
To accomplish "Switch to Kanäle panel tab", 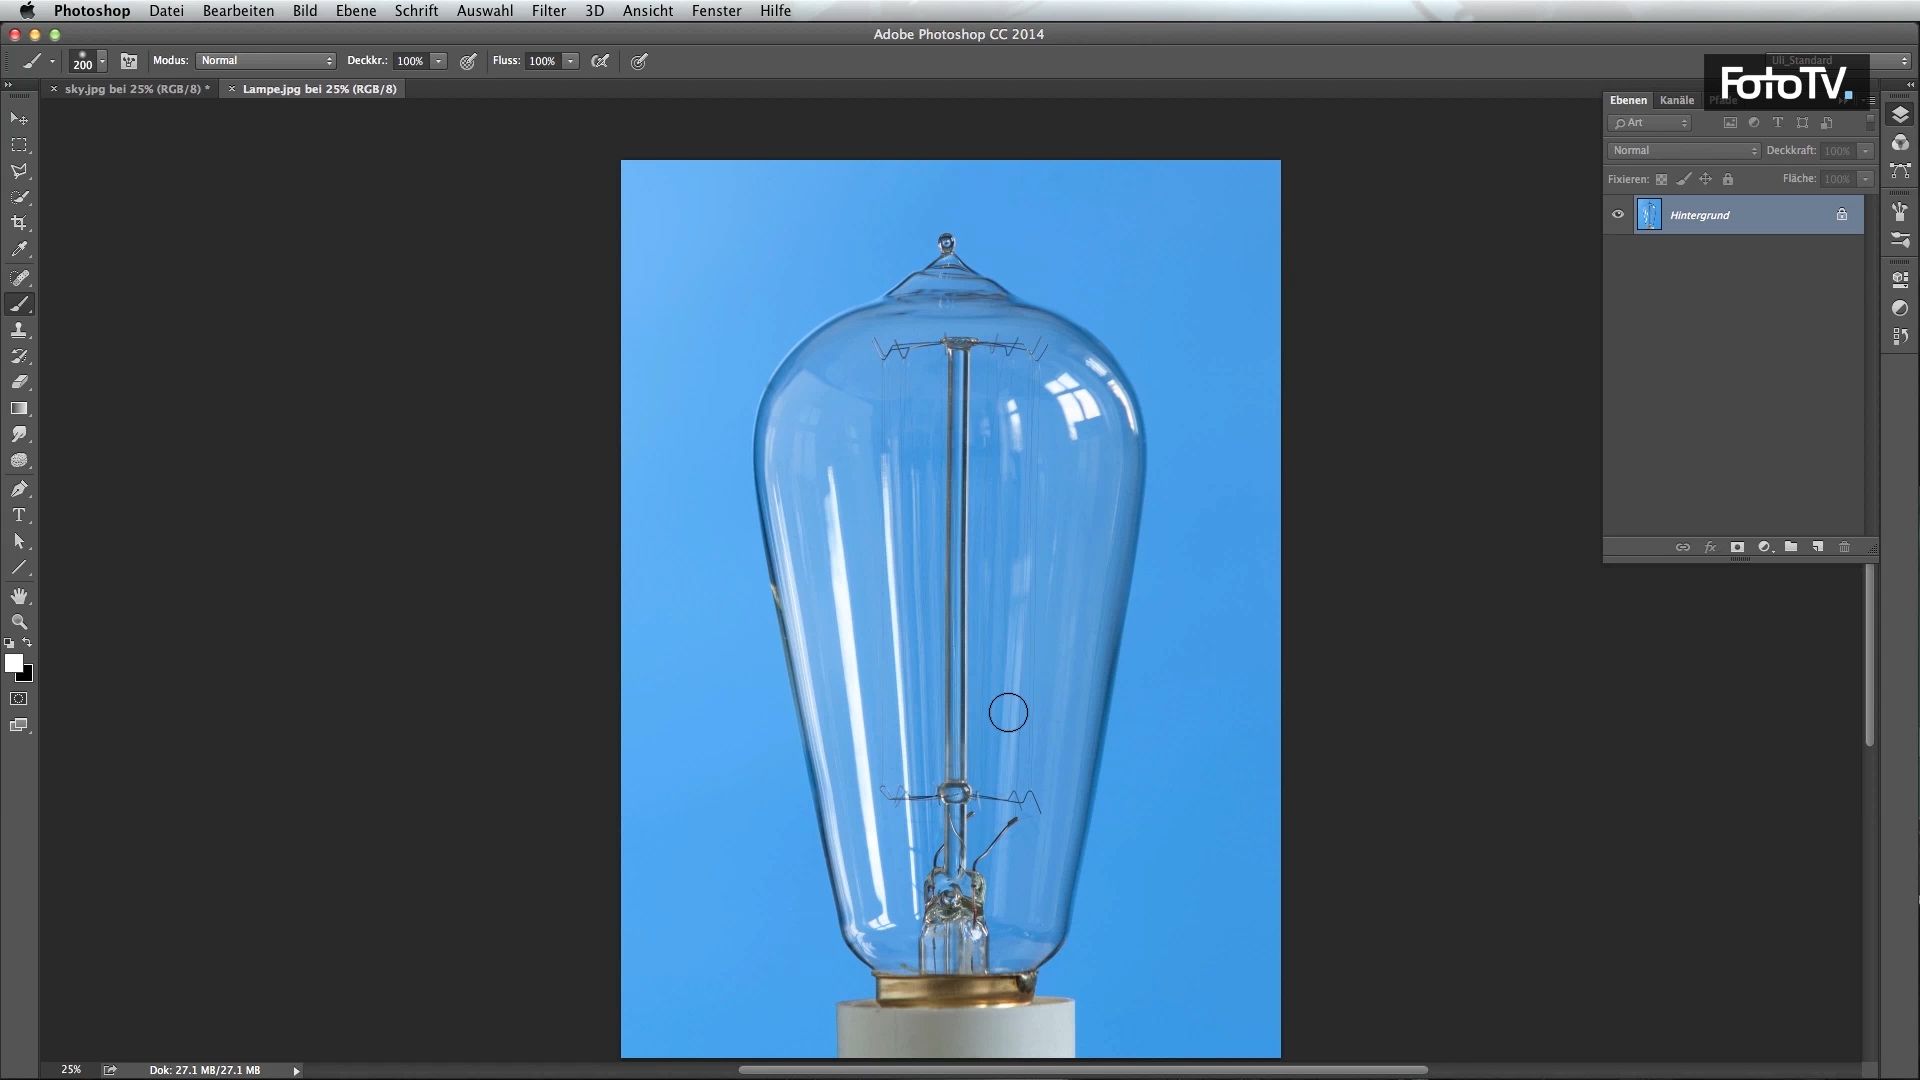I will [1677, 100].
